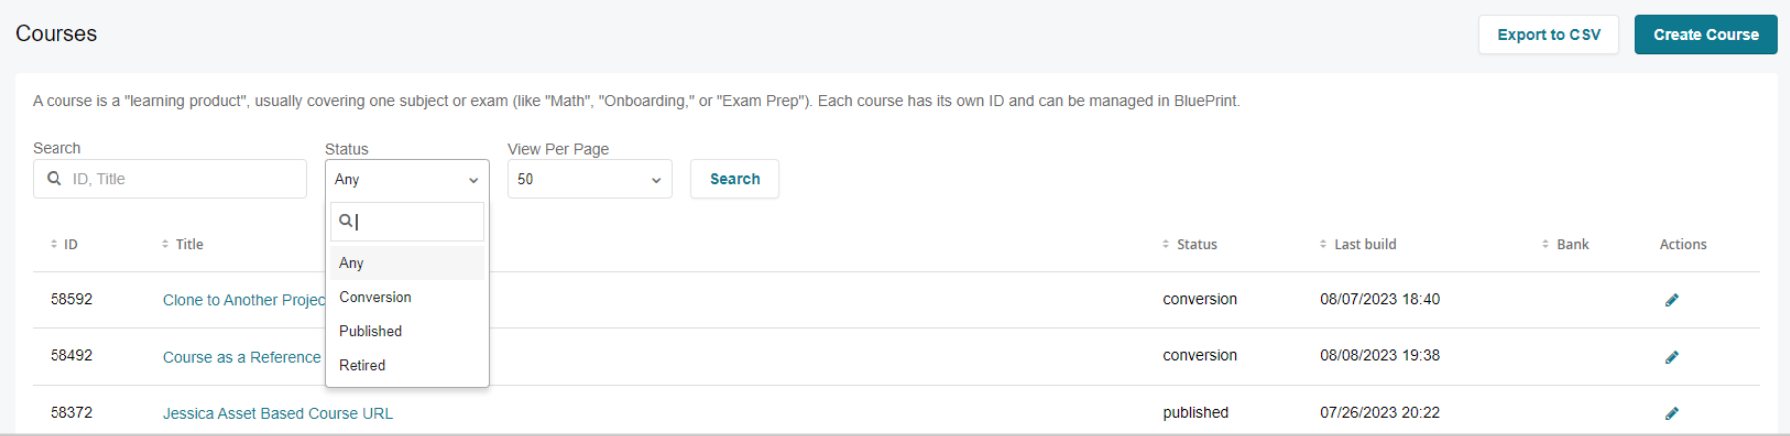Open the Jessica Asset Based Course URL link
This screenshot has width=1790, height=436.
(278, 413)
